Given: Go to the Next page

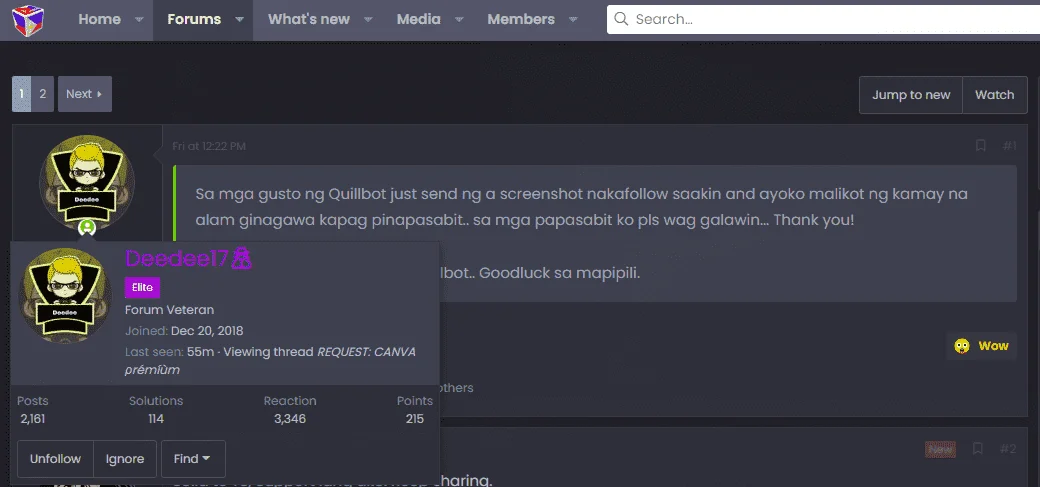Looking at the screenshot, I should pos(85,94).
